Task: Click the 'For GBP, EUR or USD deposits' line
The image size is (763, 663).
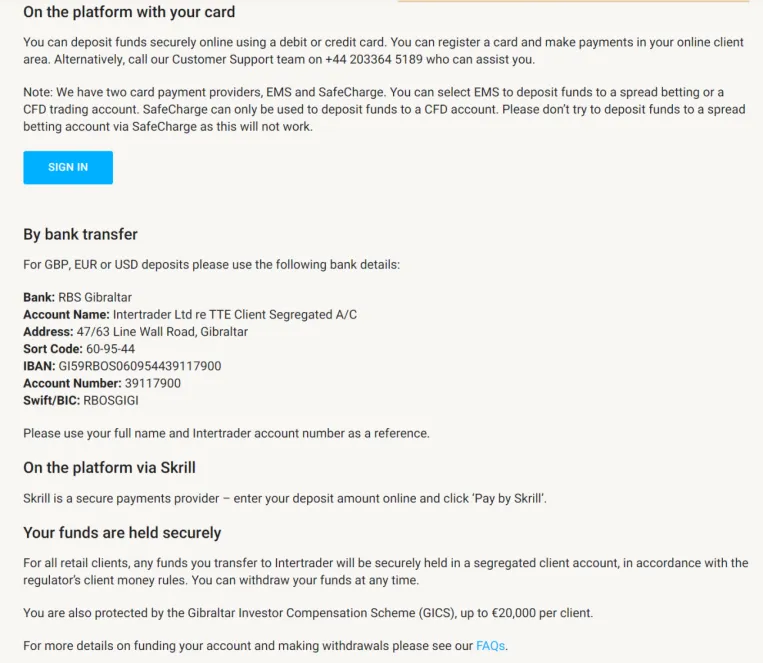Action: pyautogui.click(x=212, y=264)
